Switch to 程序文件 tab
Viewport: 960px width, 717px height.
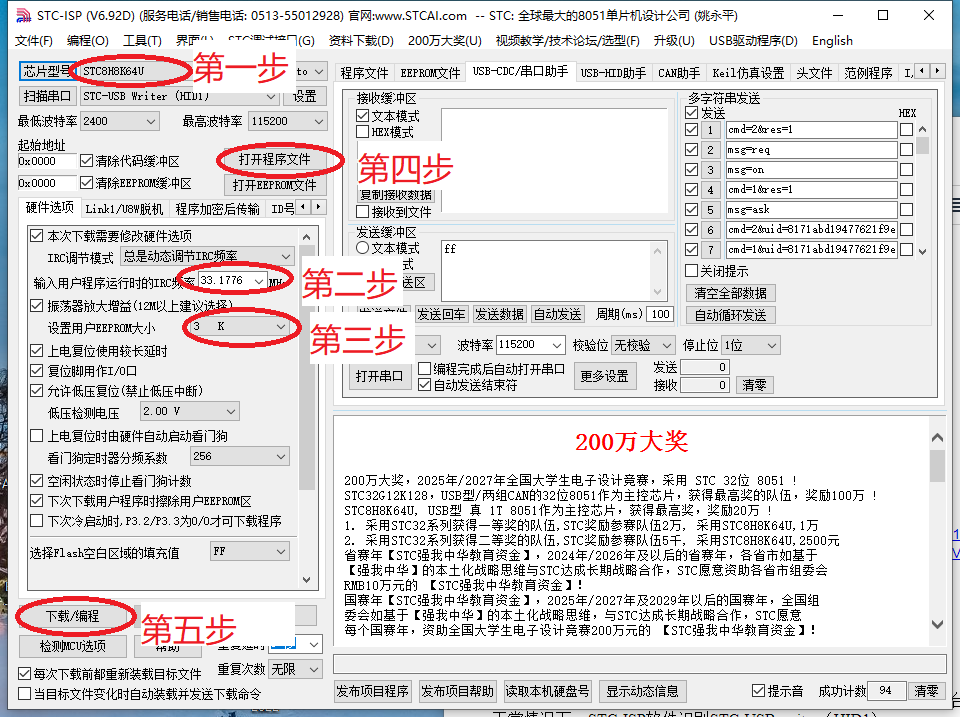coord(364,73)
